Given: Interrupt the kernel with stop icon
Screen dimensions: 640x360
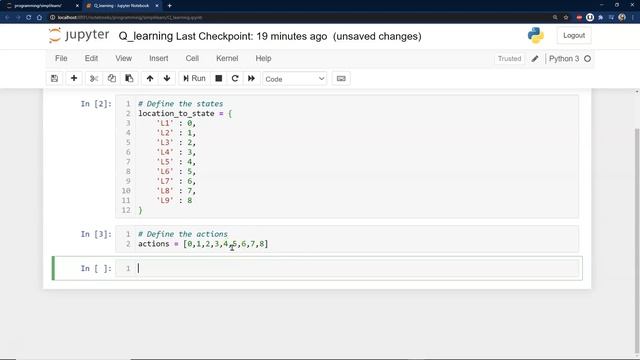Looking at the screenshot, I should 219,78.
